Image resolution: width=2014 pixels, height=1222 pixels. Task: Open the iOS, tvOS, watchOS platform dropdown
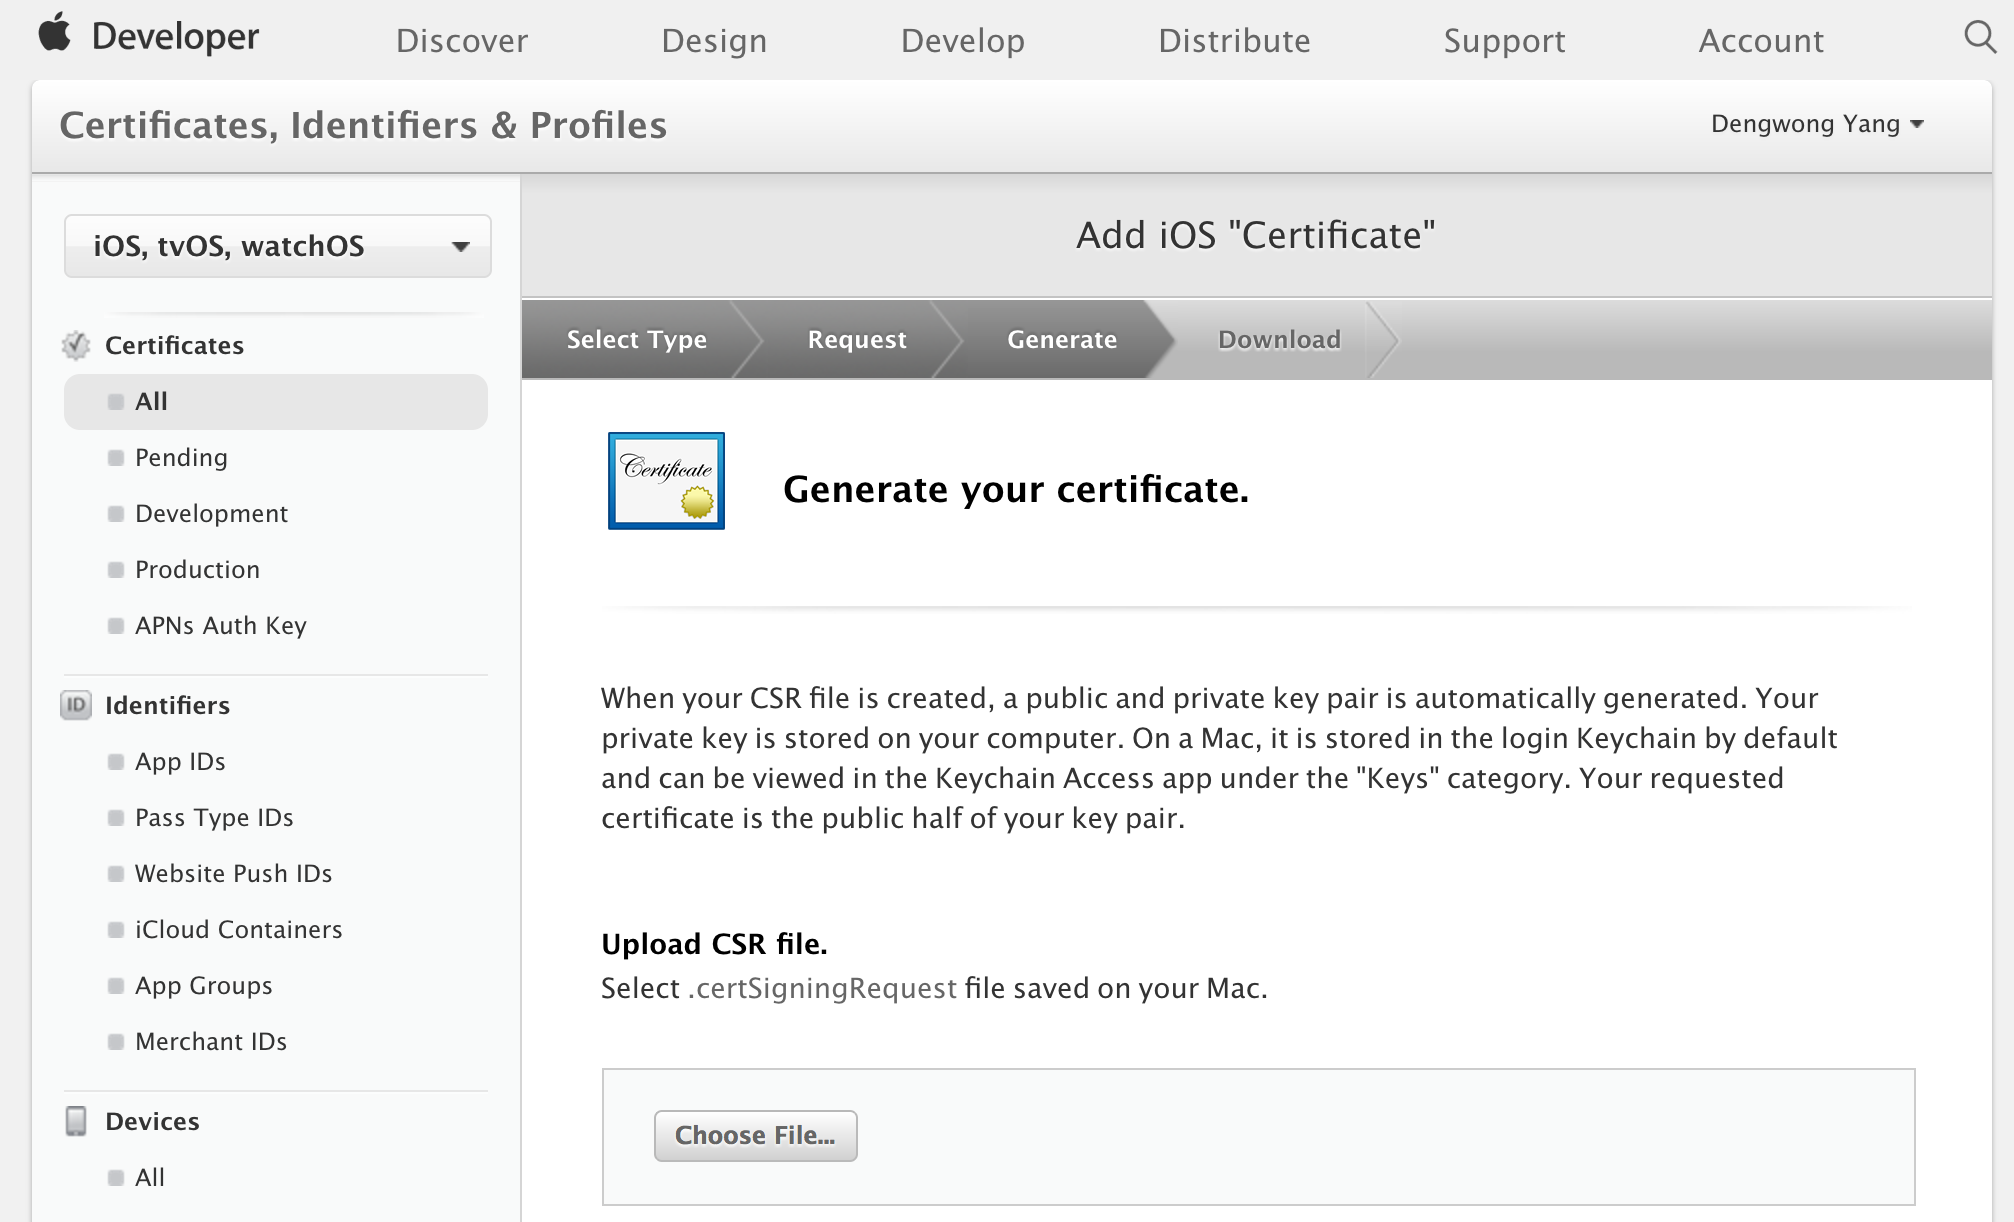point(278,246)
